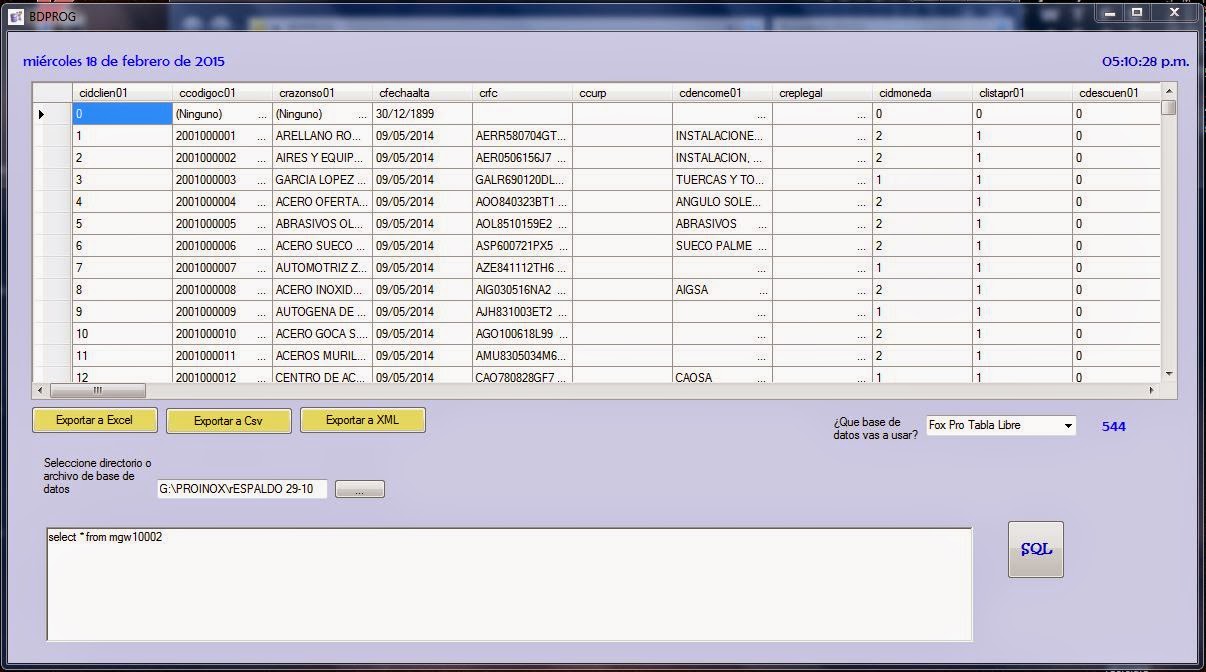Select cell 2001000009 in the grid
This screenshot has width=1206, height=672.
[222, 312]
